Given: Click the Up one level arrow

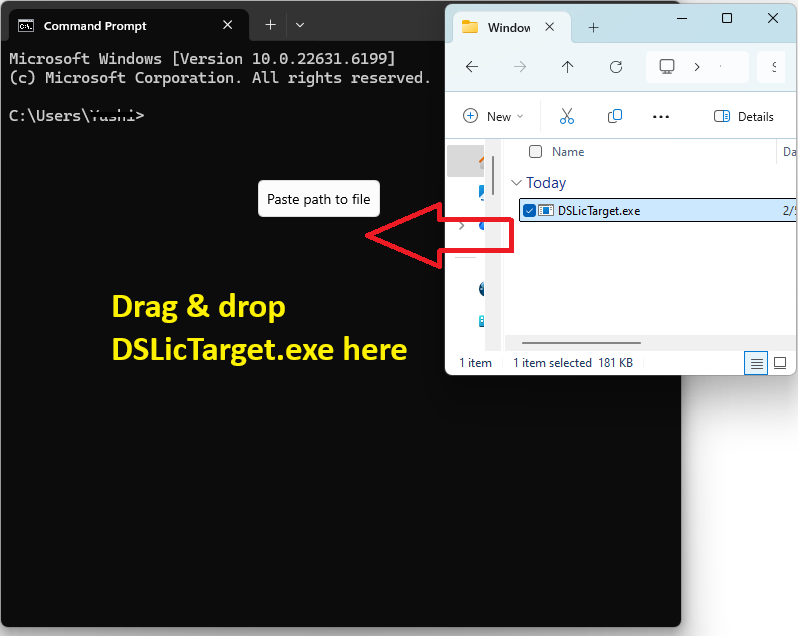Looking at the screenshot, I should pos(568,67).
